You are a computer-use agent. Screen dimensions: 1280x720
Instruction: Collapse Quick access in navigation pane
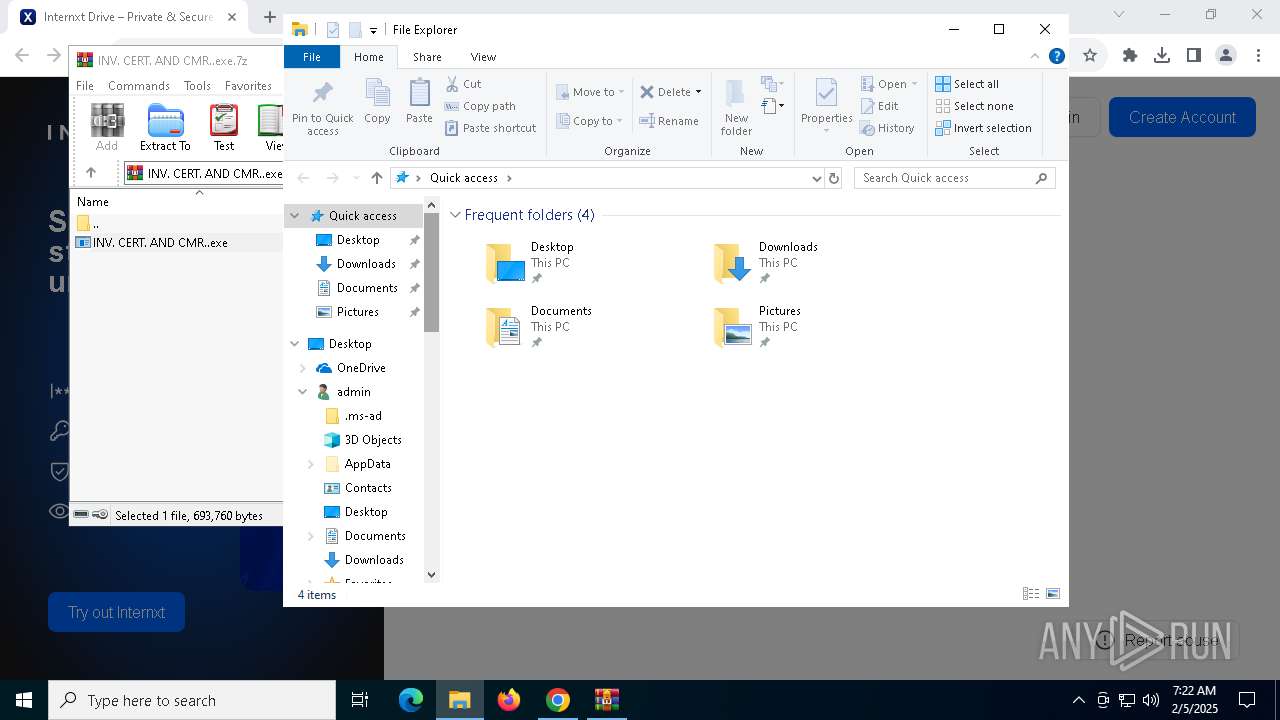[x=295, y=216]
